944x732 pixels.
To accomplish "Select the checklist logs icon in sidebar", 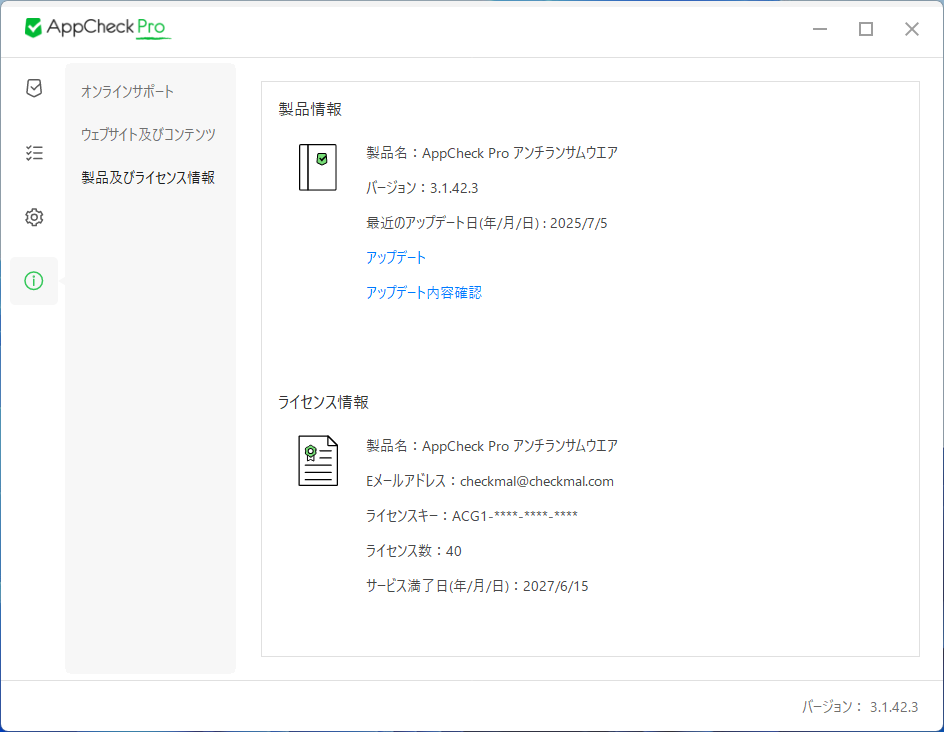I will (x=33, y=152).
